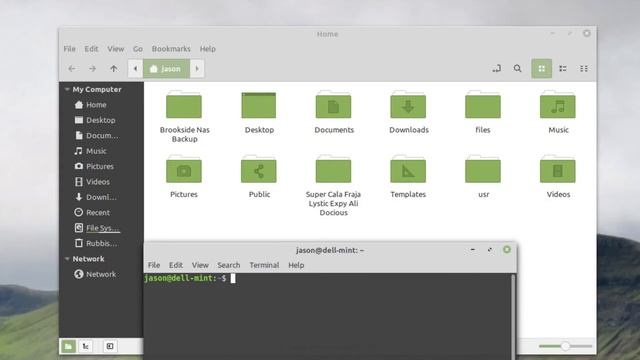
Task: Click the terminal vertical scrollbar
Action: 513,316
